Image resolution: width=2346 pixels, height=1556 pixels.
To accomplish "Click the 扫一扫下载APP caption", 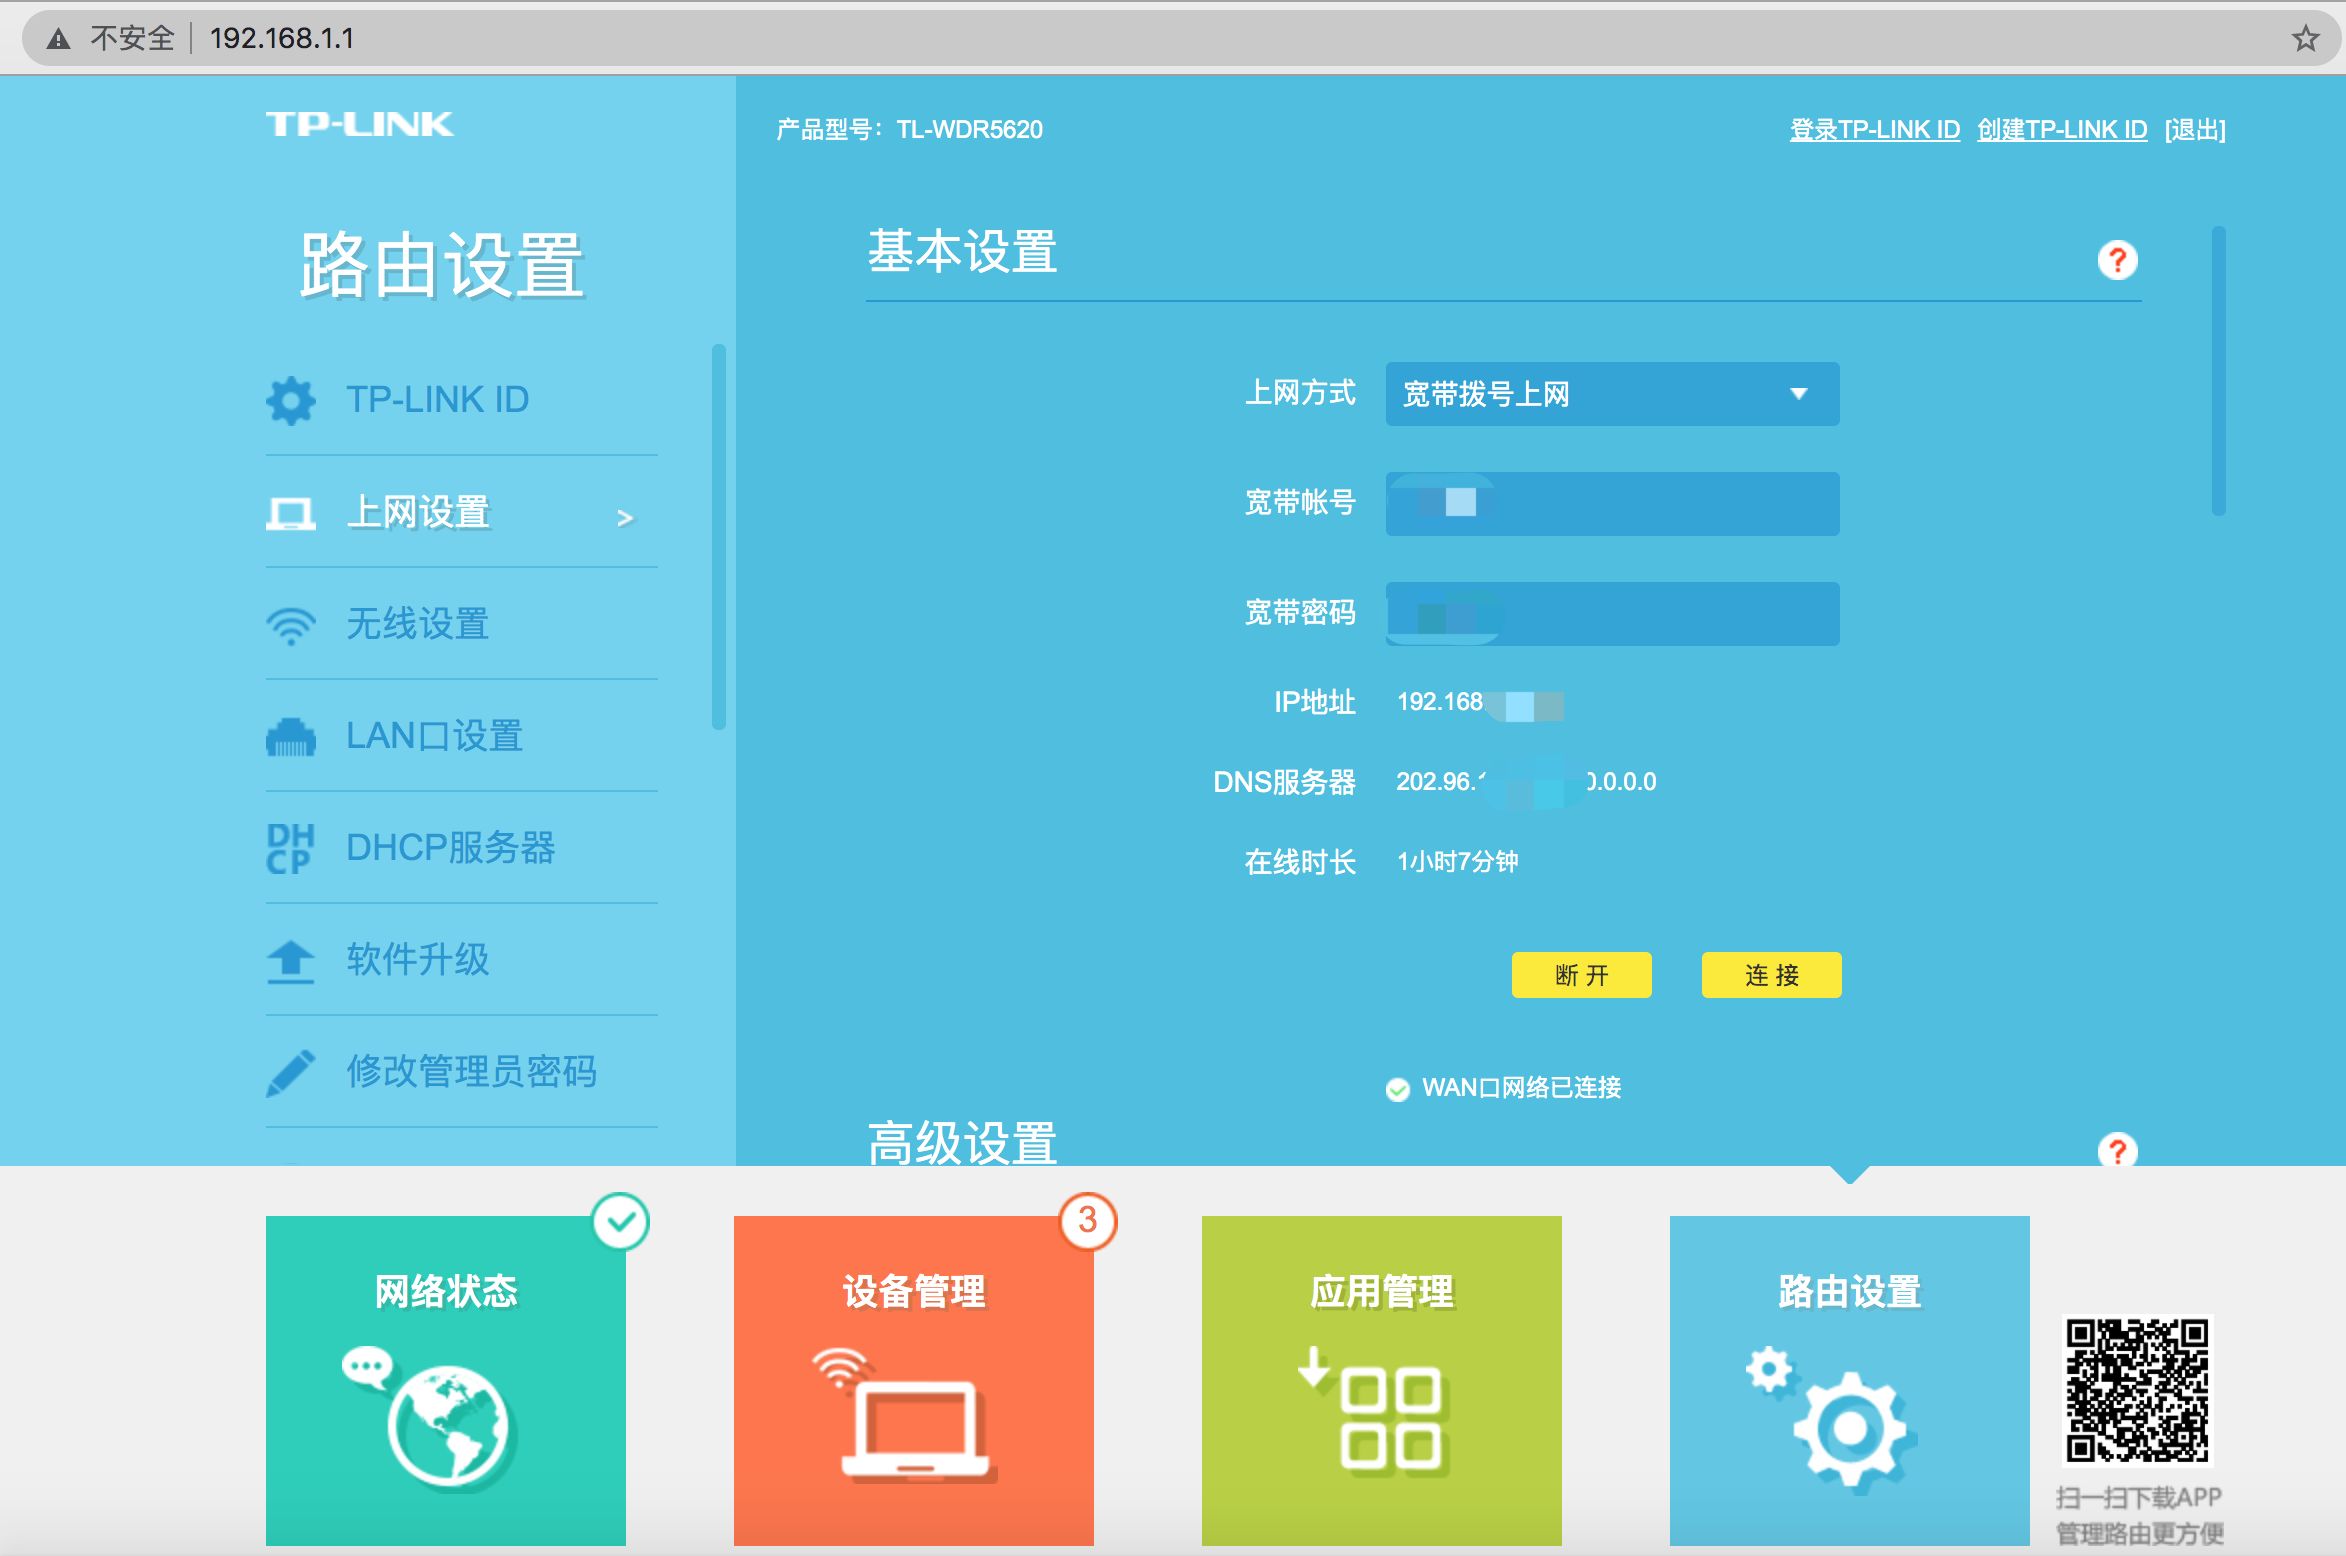I will pos(2138,1498).
